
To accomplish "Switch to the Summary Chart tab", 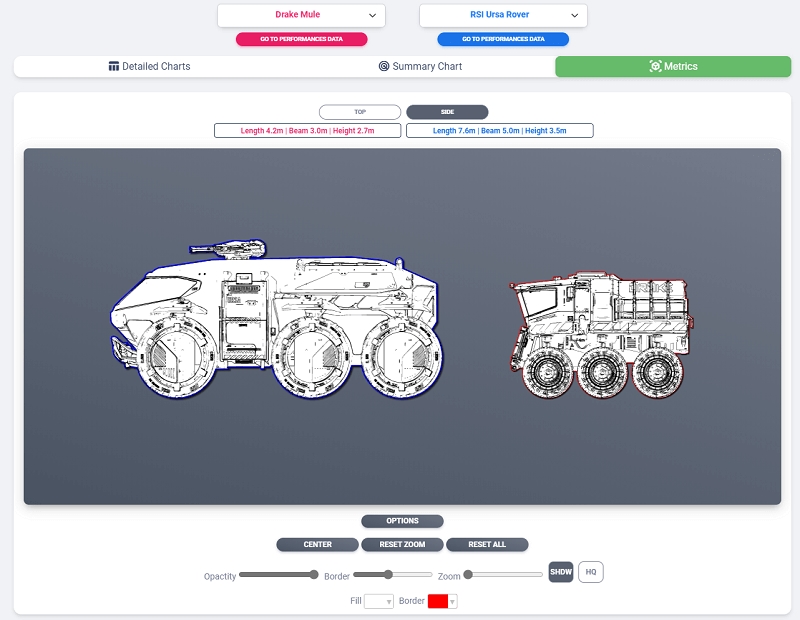I will 420,67.
